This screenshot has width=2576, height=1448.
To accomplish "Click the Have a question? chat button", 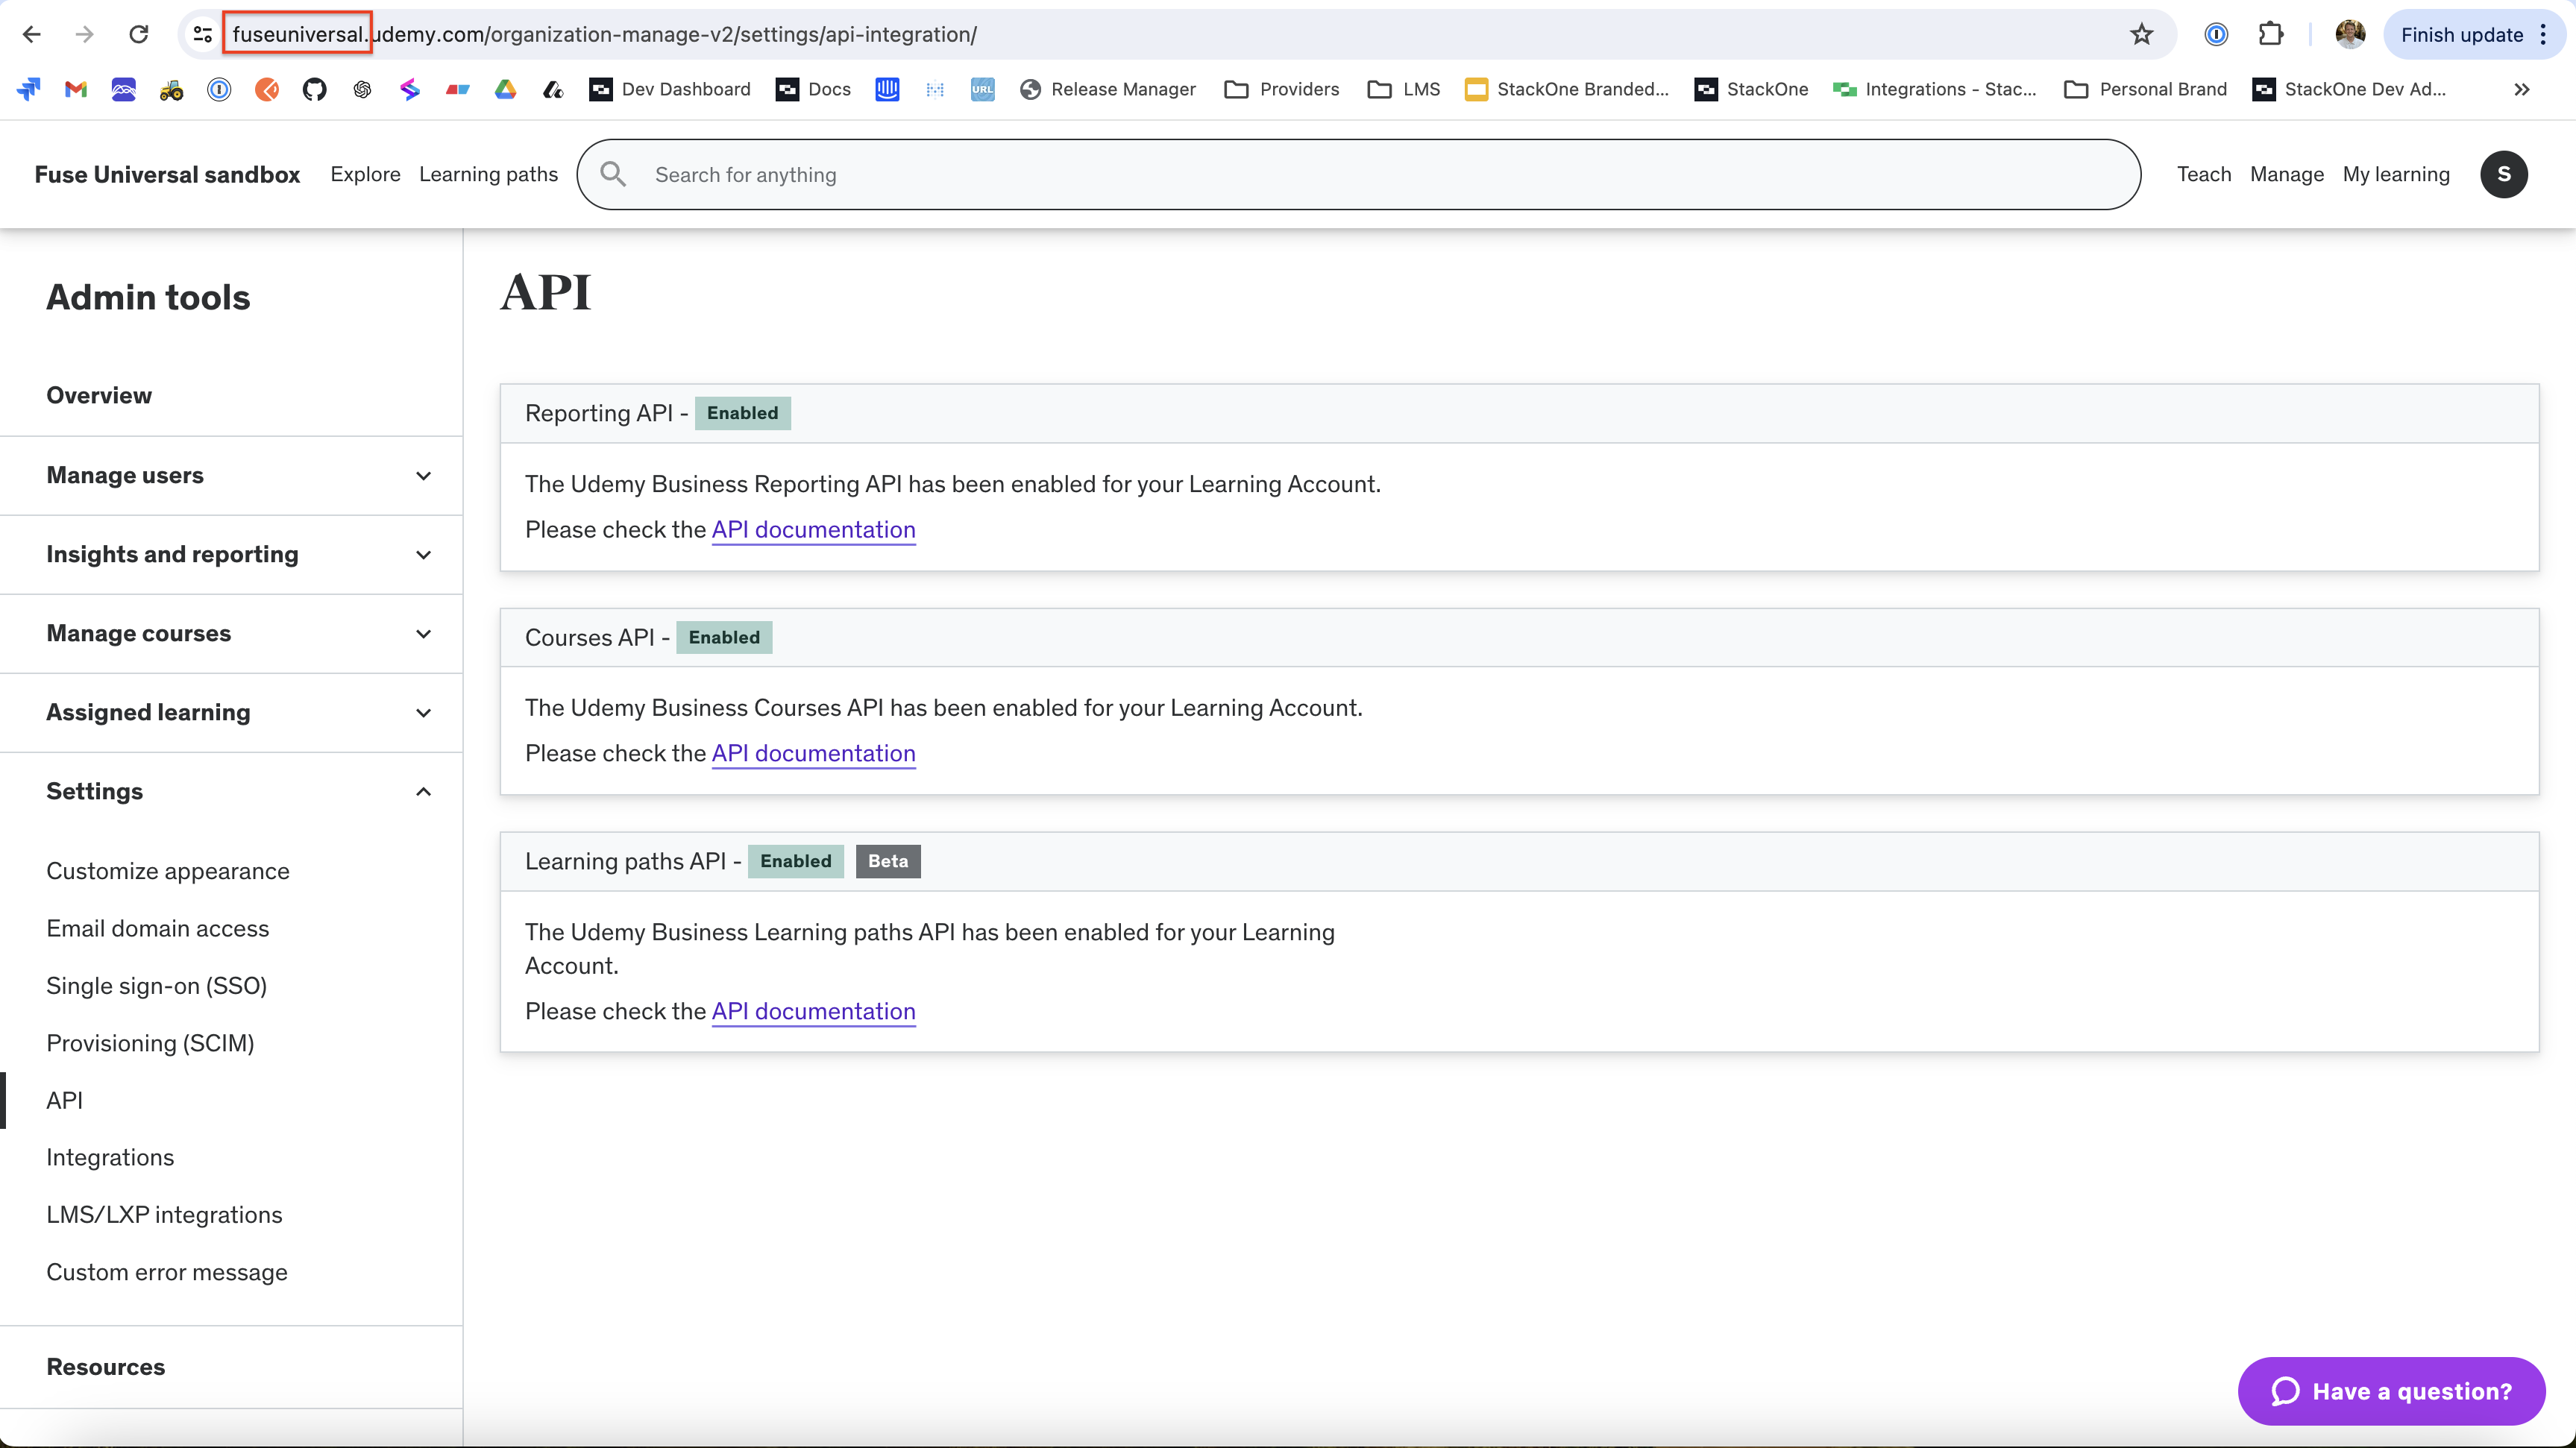I will [x=2391, y=1391].
